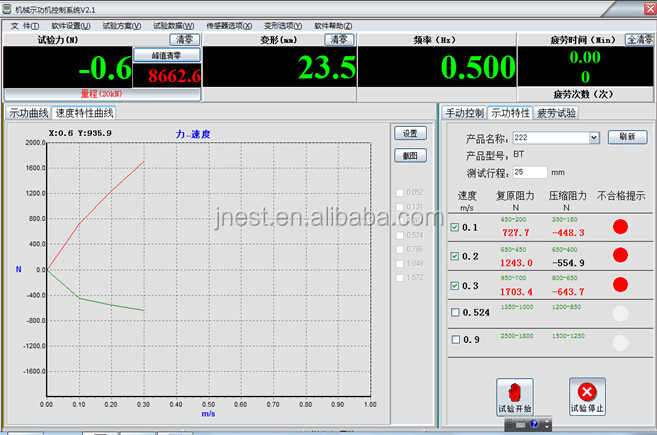Select the 示功特性 tab
The height and width of the screenshot is (435, 657).
click(x=510, y=113)
